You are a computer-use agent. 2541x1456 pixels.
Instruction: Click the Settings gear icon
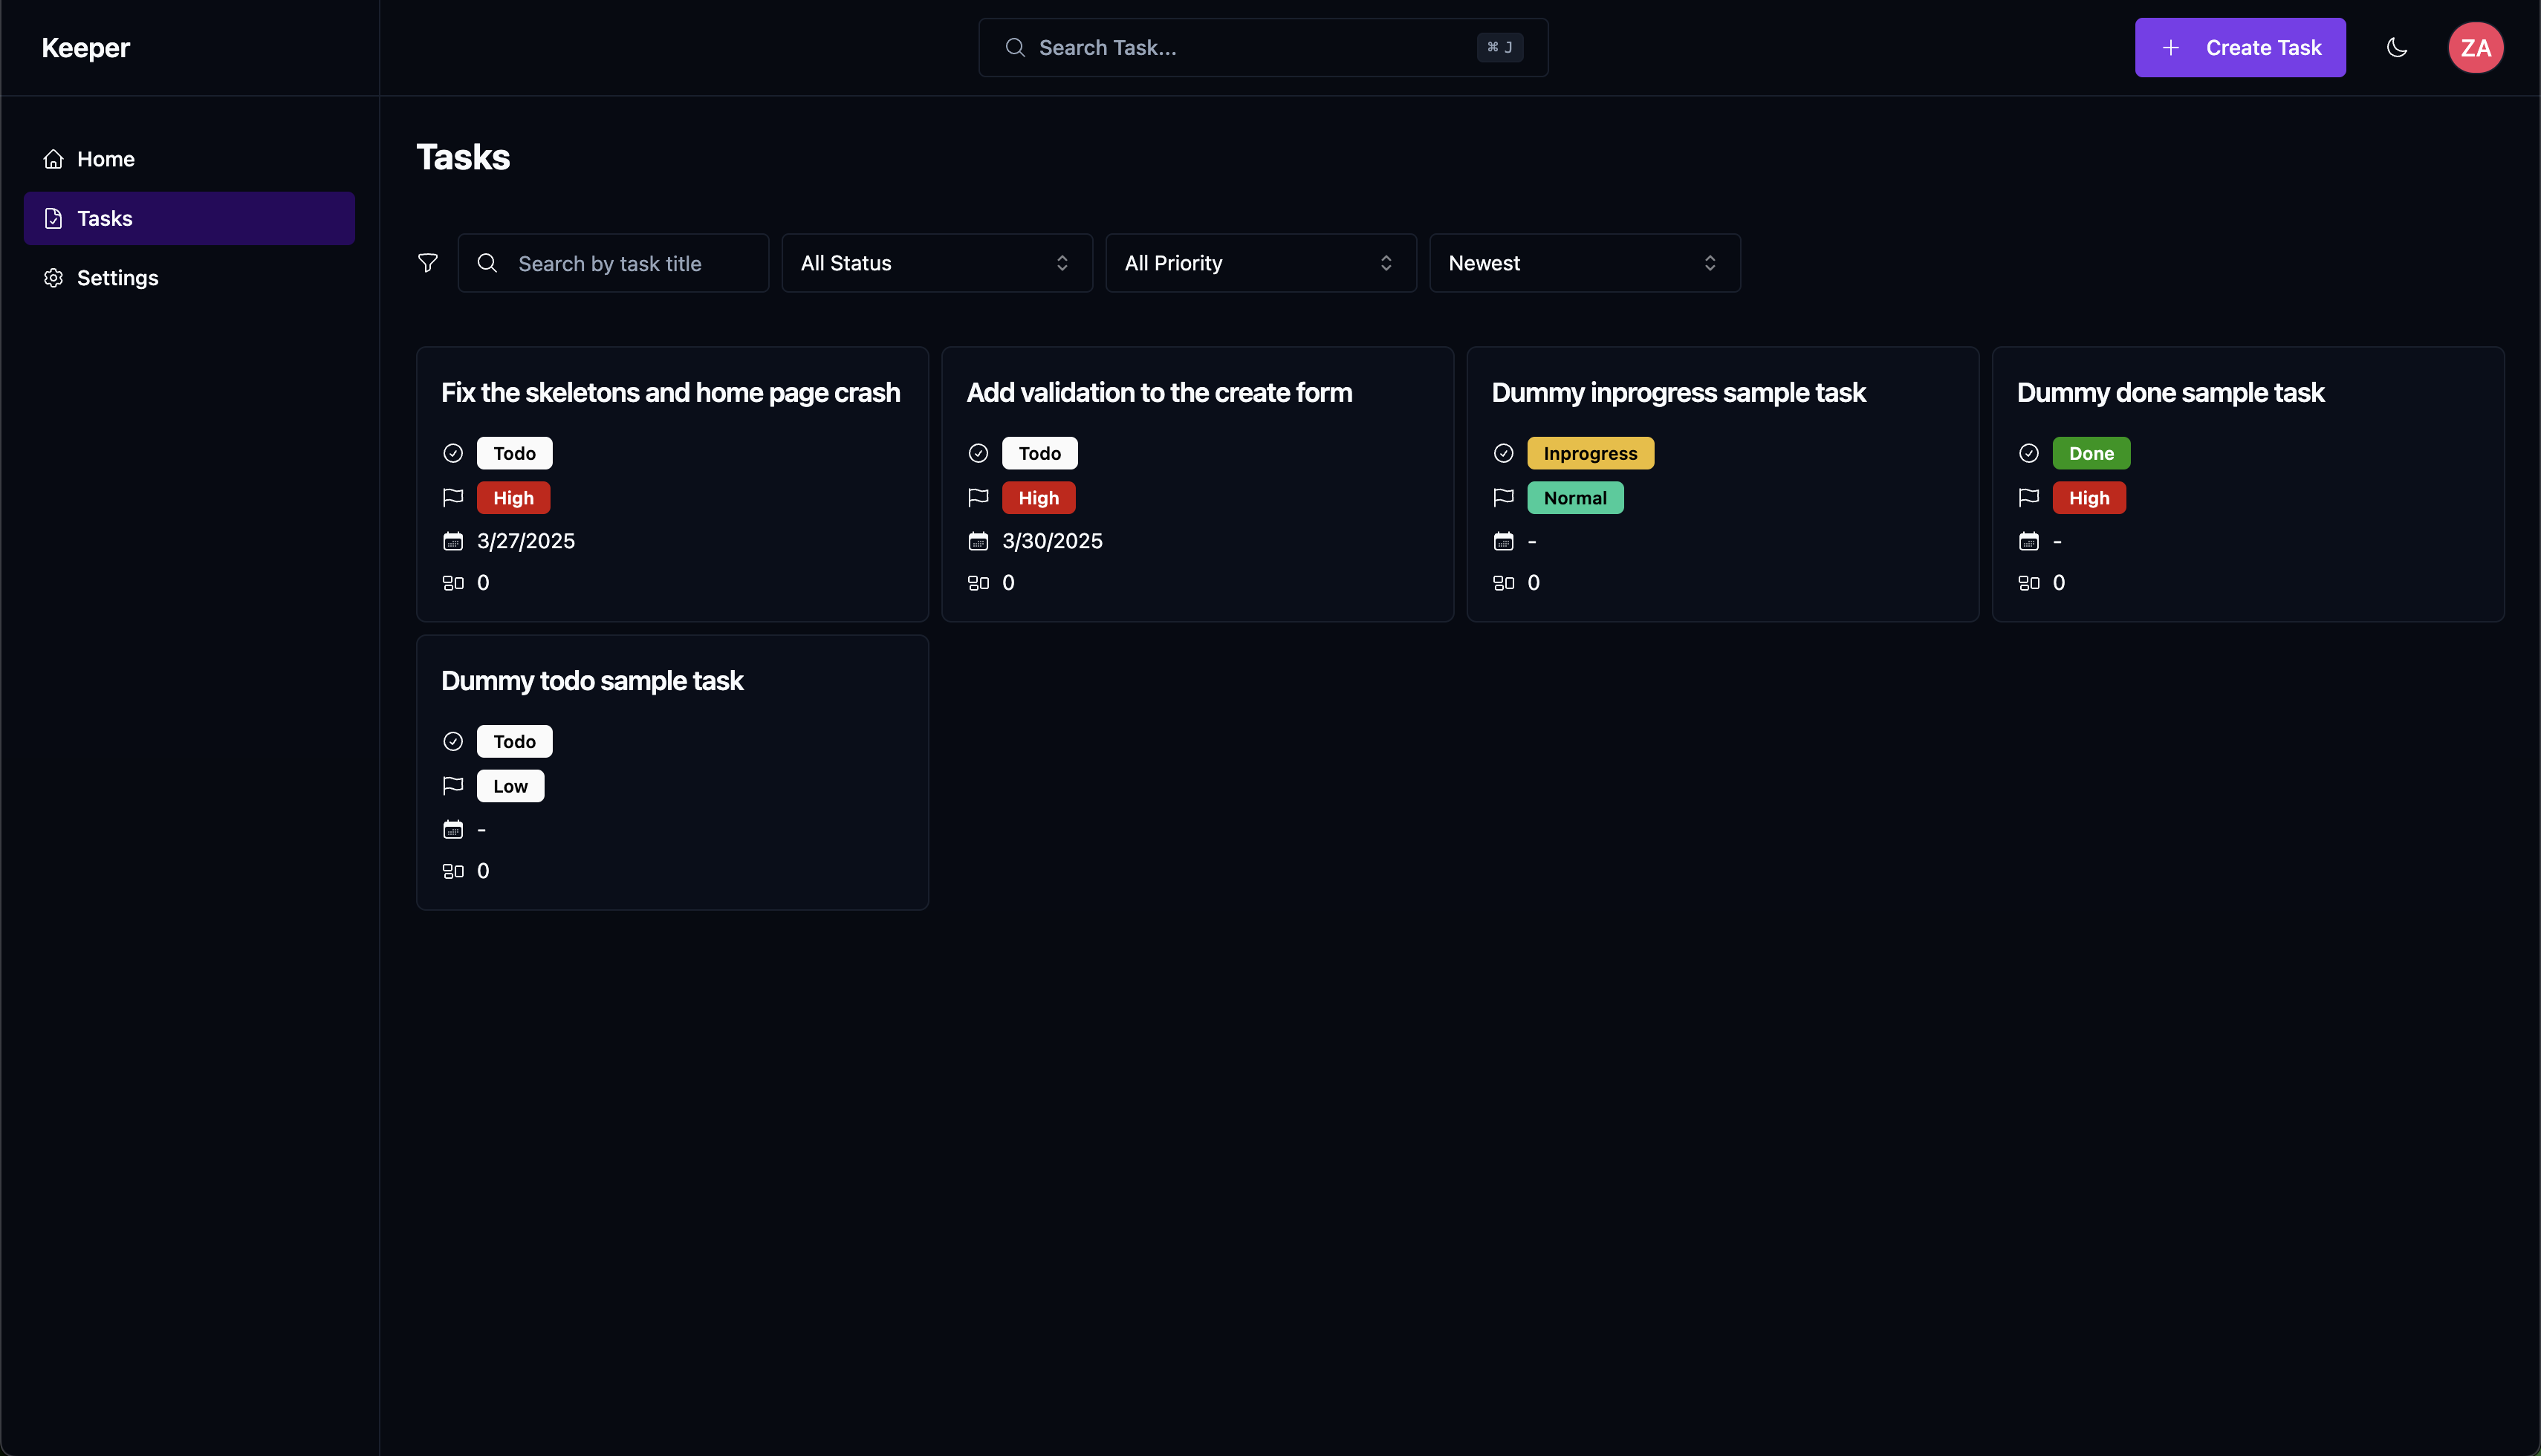coord(53,278)
